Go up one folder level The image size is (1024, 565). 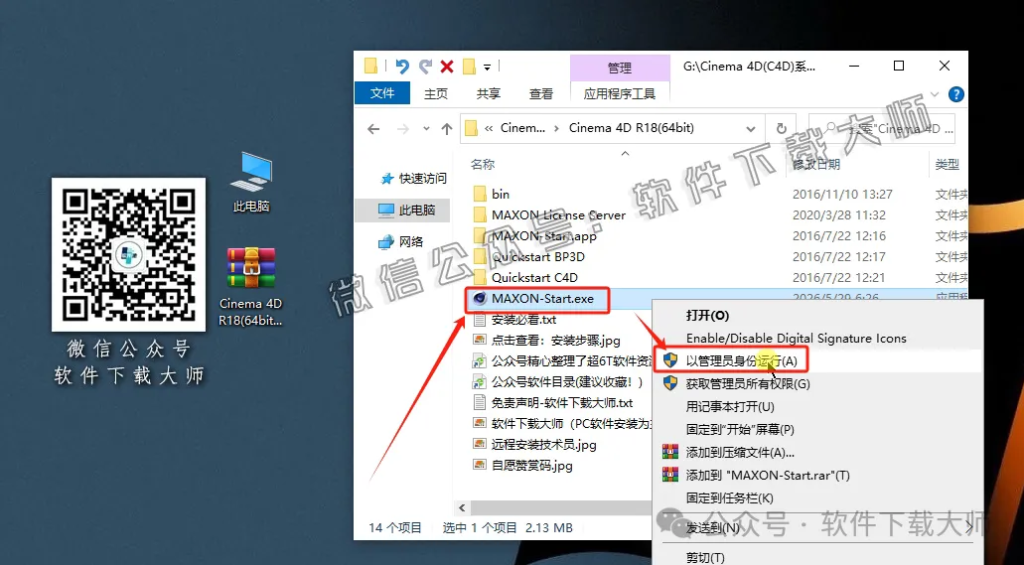(447, 129)
